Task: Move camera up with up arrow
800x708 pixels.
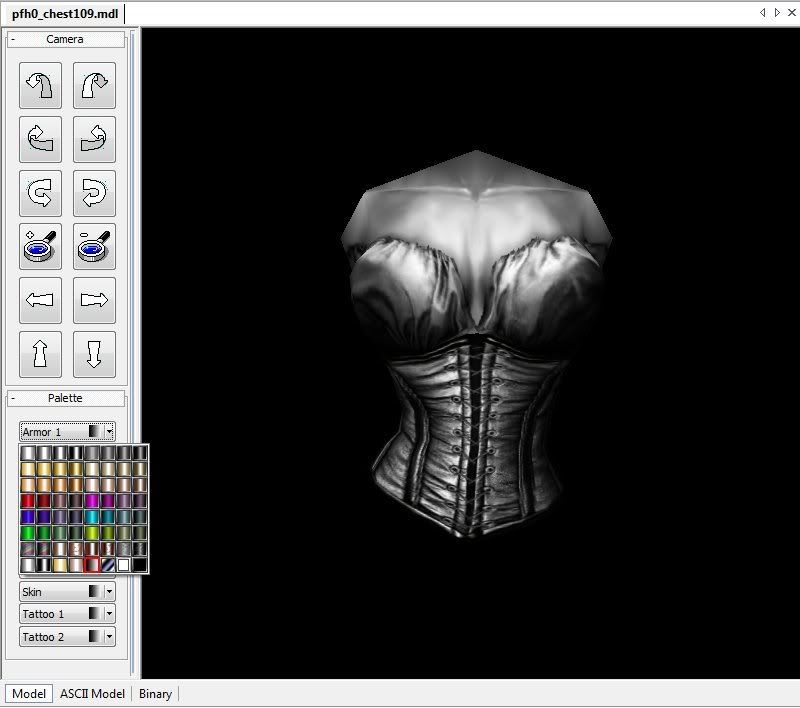Action: click(40, 354)
